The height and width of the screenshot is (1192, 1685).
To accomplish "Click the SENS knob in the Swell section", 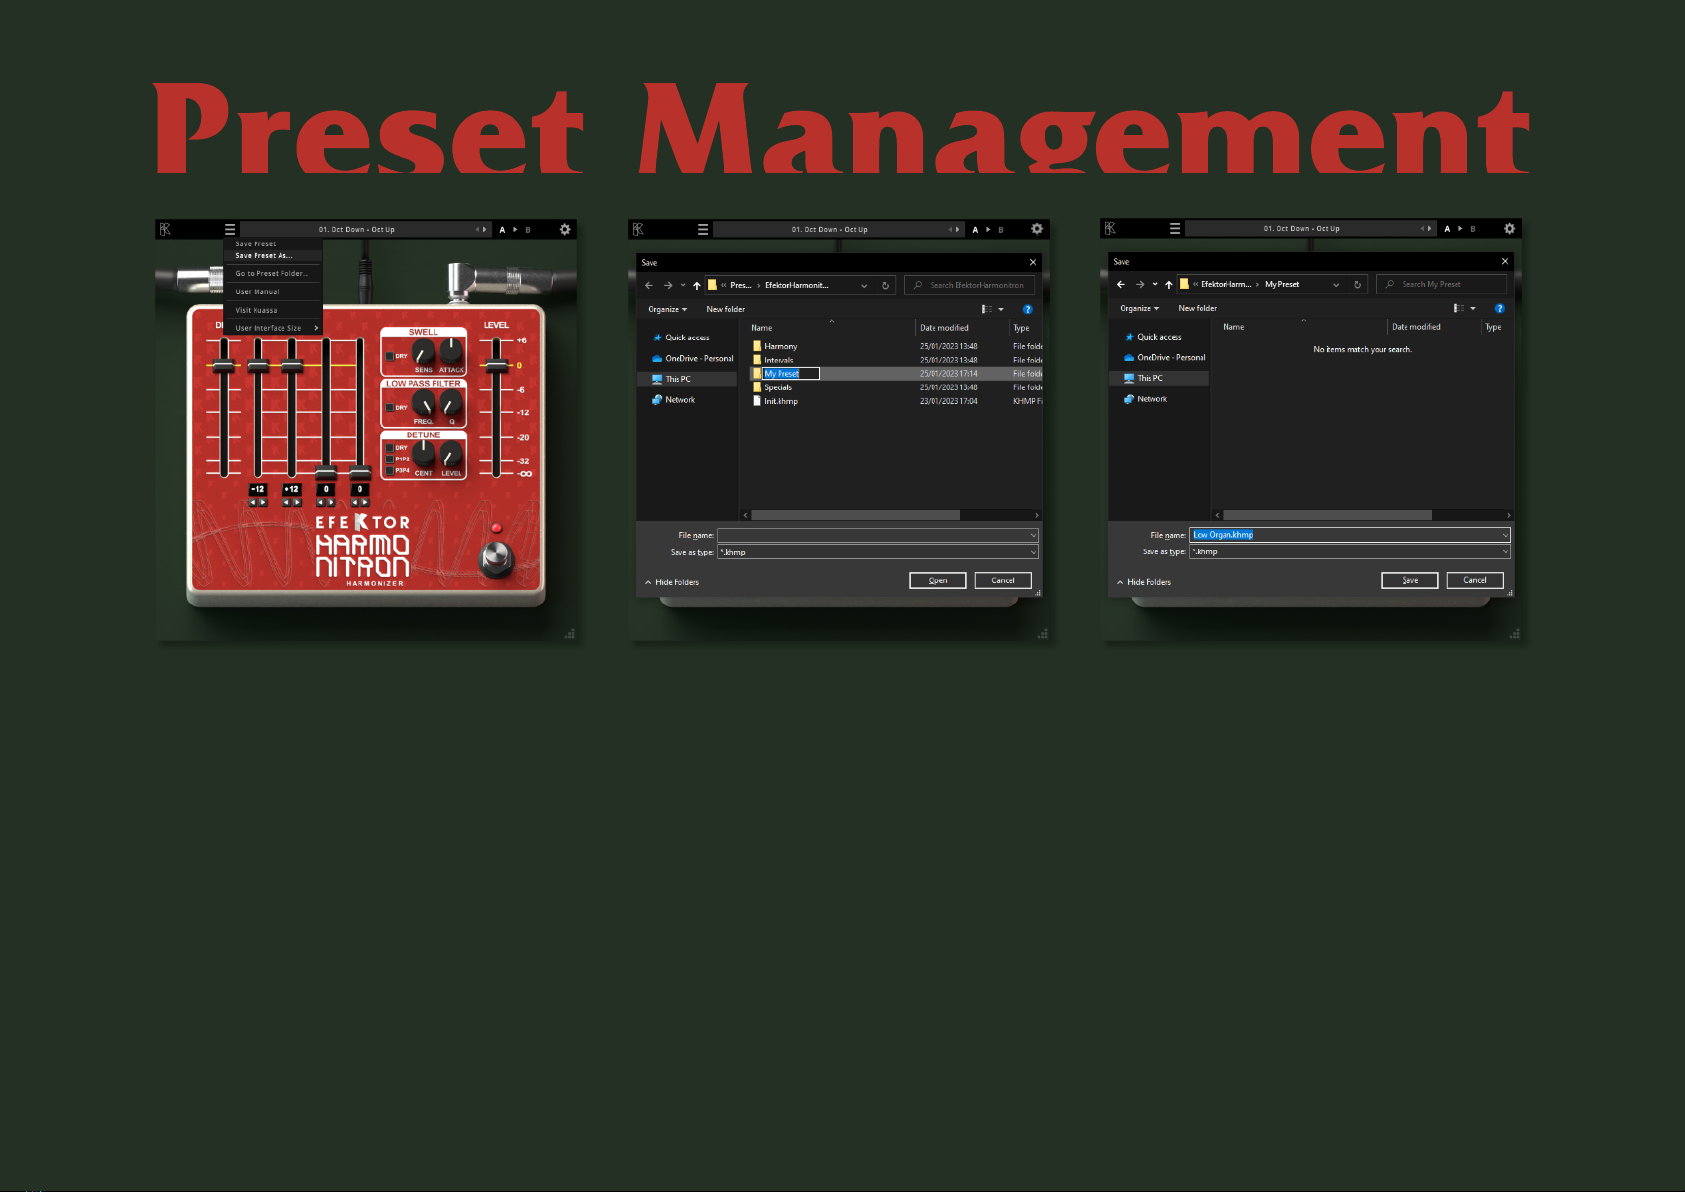I will [424, 352].
